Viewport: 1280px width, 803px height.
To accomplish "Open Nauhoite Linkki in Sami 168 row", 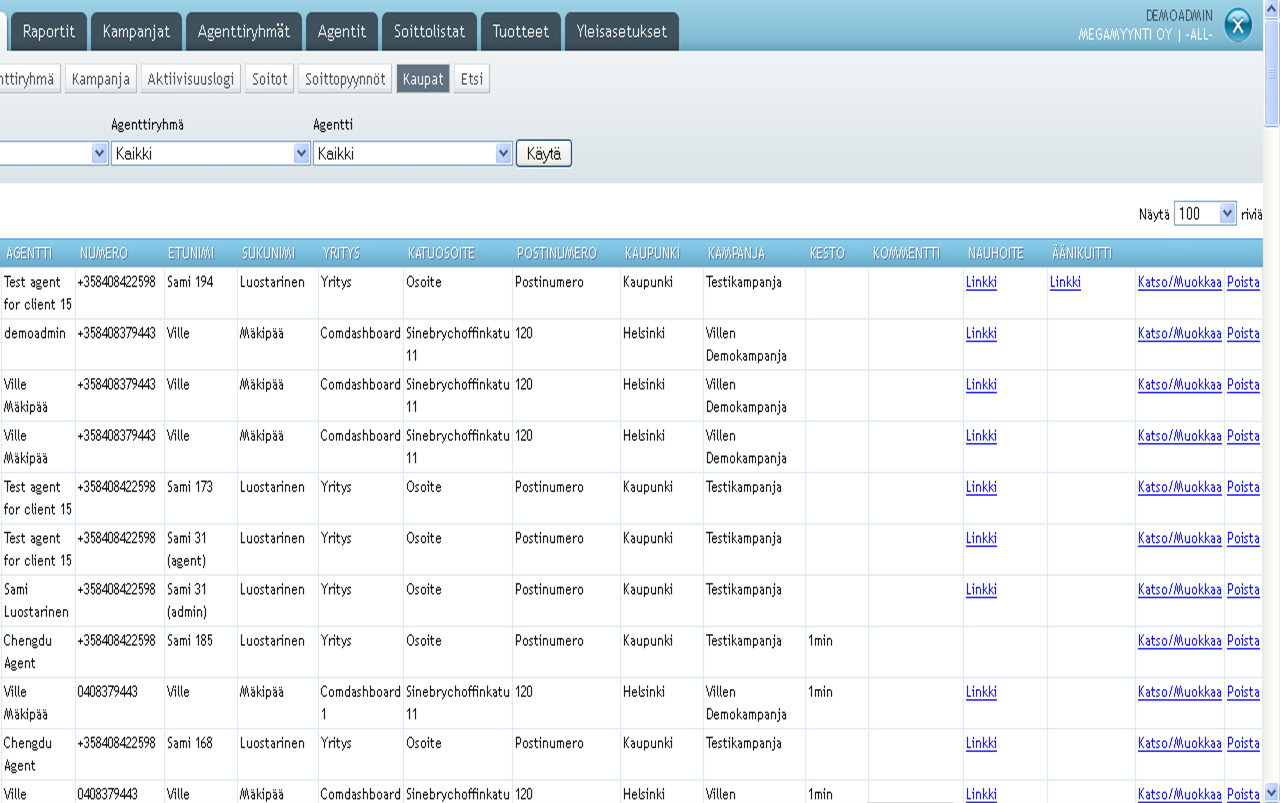I will click(981, 743).
